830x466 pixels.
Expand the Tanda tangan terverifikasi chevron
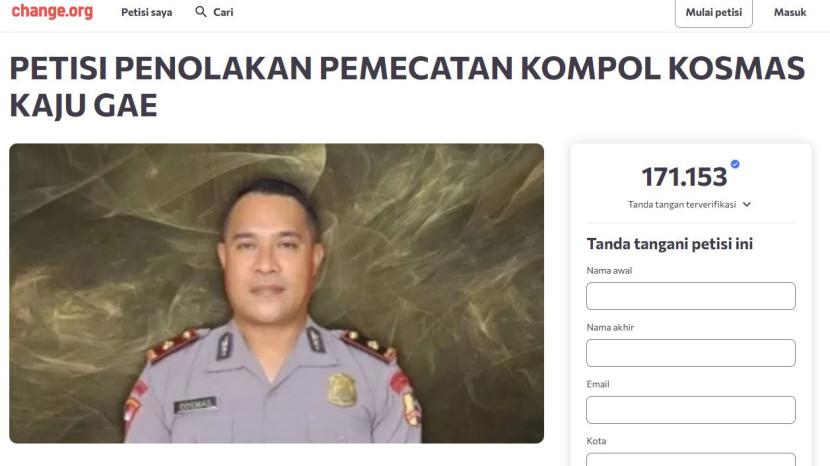click(746, 204)
